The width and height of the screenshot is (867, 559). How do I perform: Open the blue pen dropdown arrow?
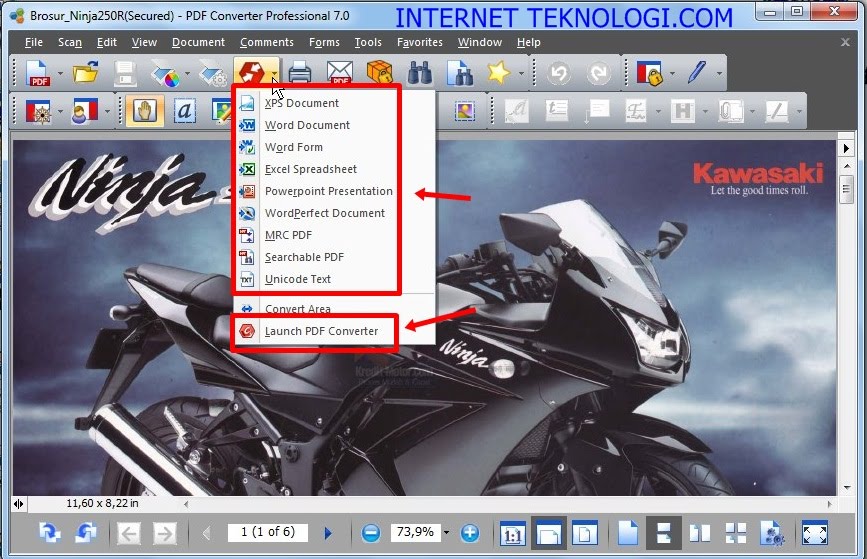pyautogui.click(x=719, y=73)
